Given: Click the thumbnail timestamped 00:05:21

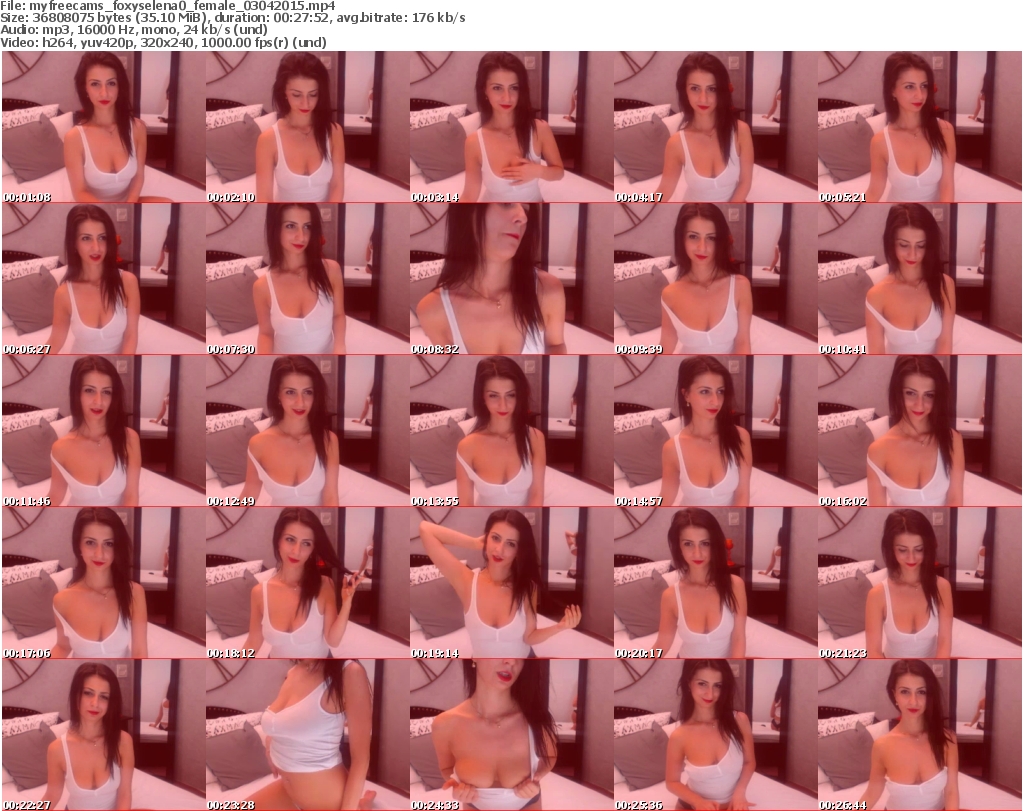Looking at the screenshot, I should [920, 127].
